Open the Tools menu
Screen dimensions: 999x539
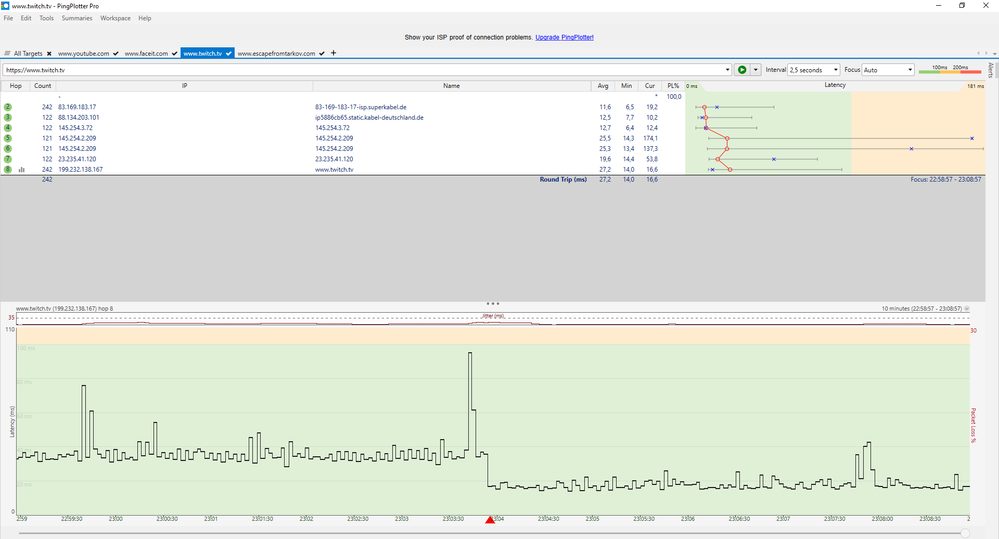point(47,18)
